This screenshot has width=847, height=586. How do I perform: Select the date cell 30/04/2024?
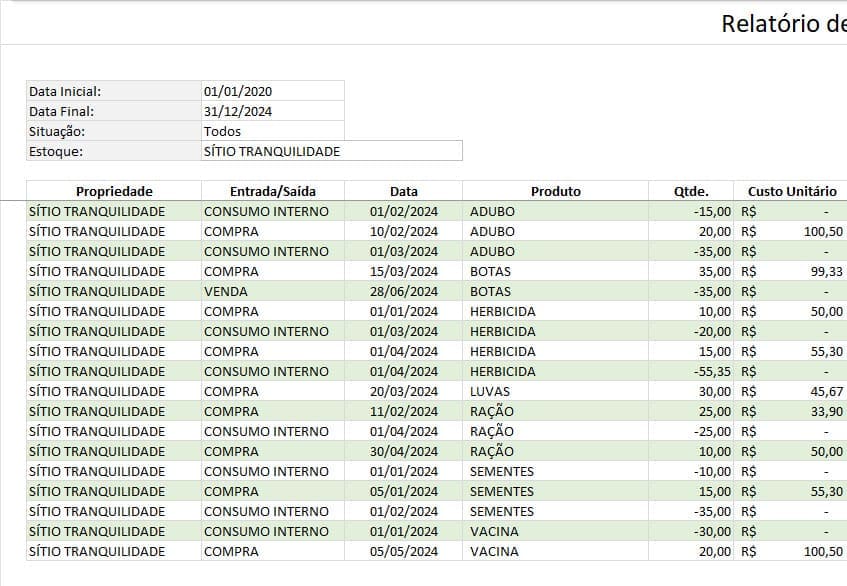coord(404,451)
